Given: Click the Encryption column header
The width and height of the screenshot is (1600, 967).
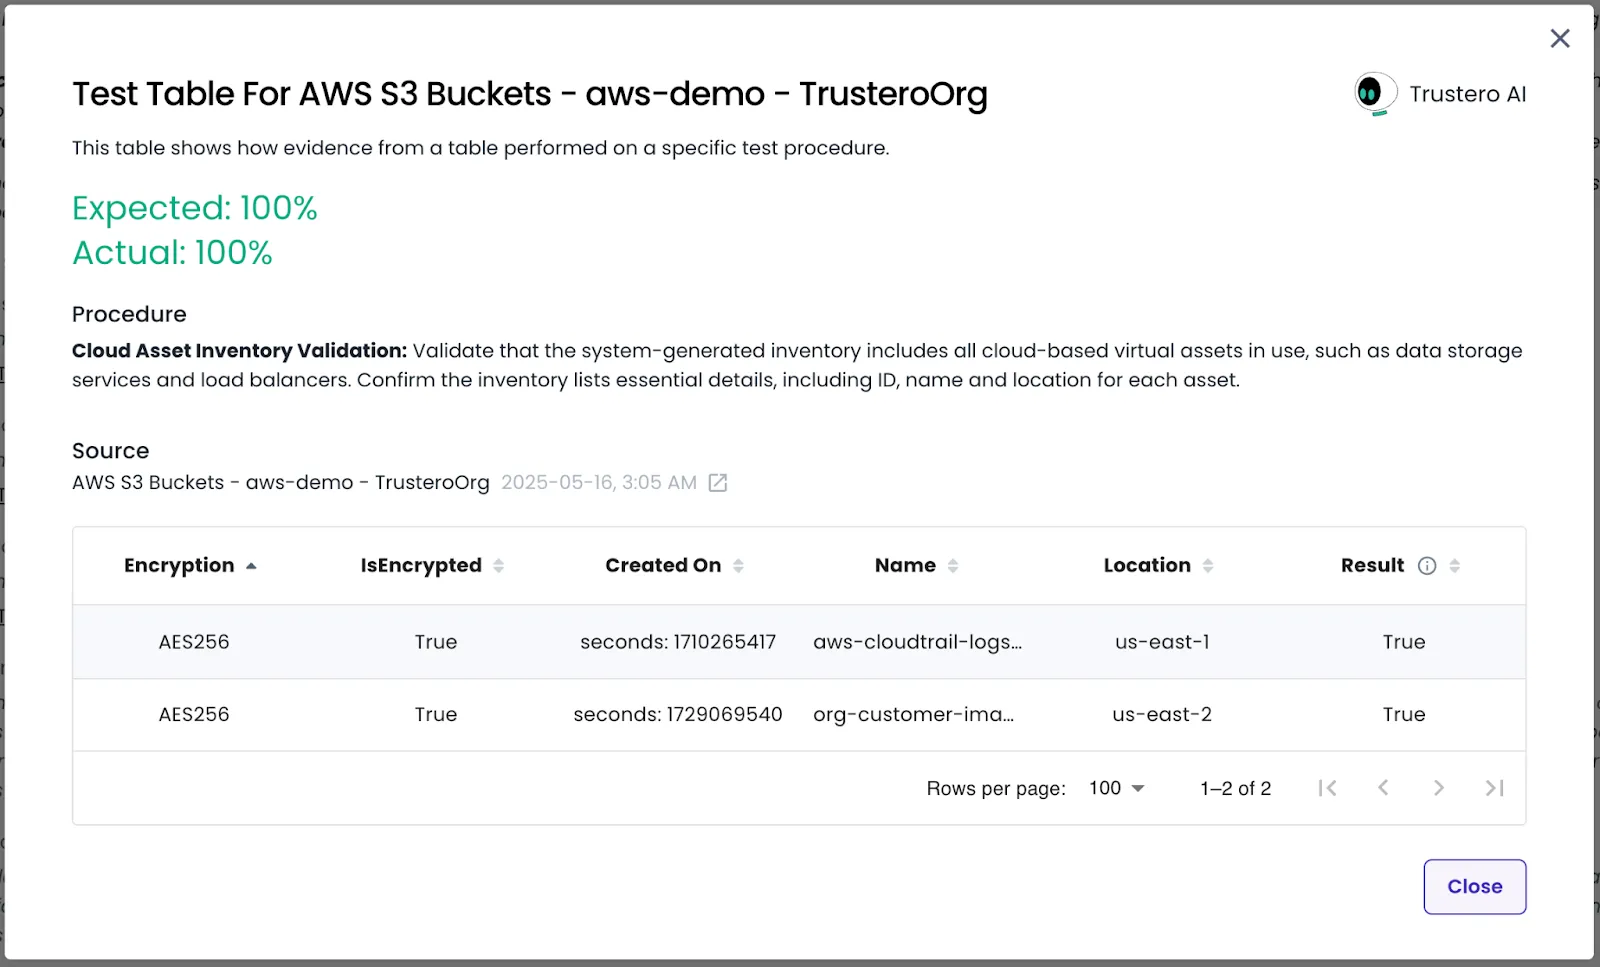Looking at the screenshot, I should pyautogui.click(x=179, y=566).
